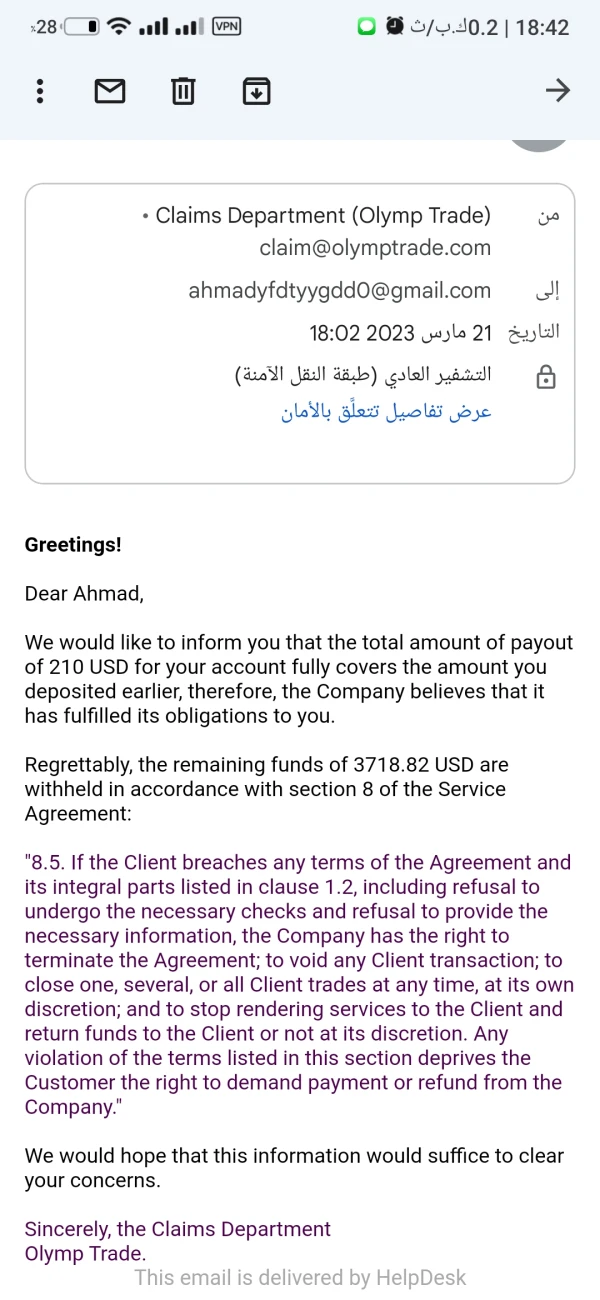Tap the sender avatar circle
The height and width of the screenshot is (1300, 600).
(x=540, y=145)
